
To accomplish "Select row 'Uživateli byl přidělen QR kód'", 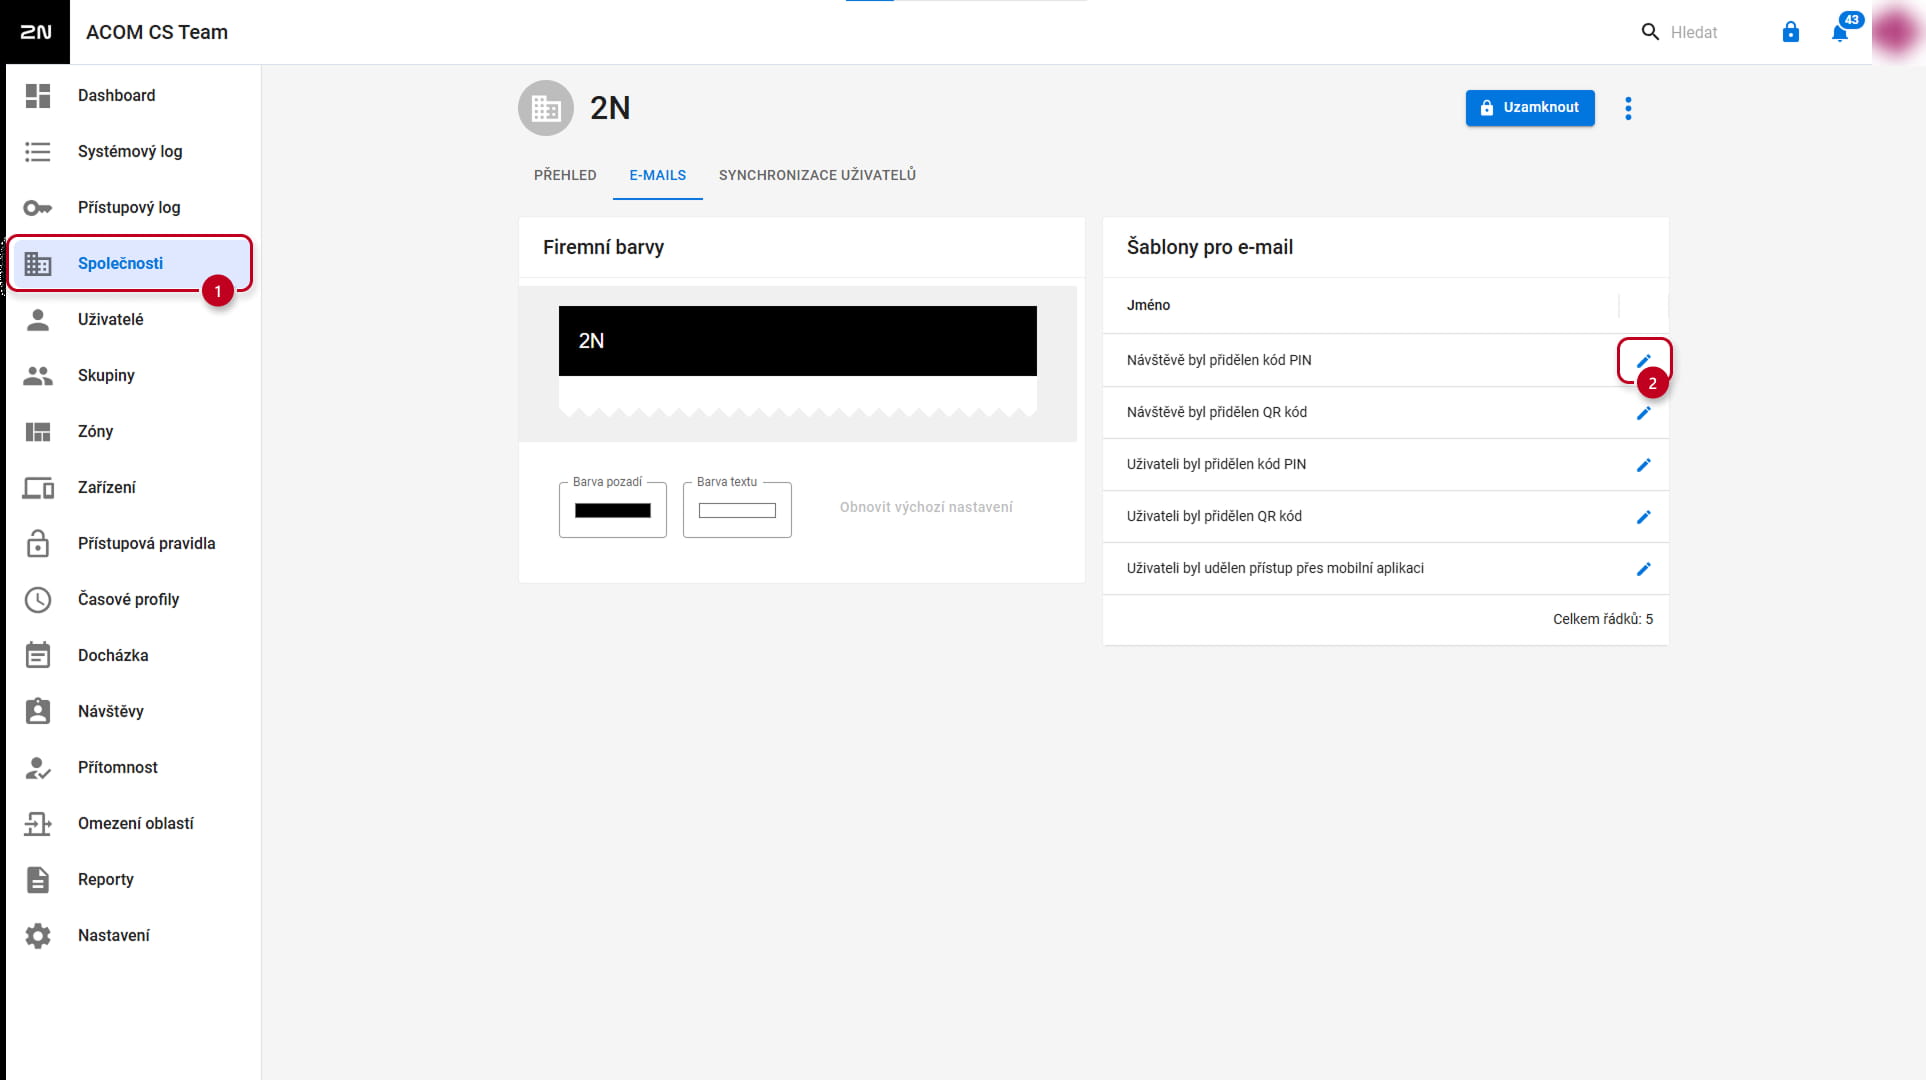I will pos(1386,517).
